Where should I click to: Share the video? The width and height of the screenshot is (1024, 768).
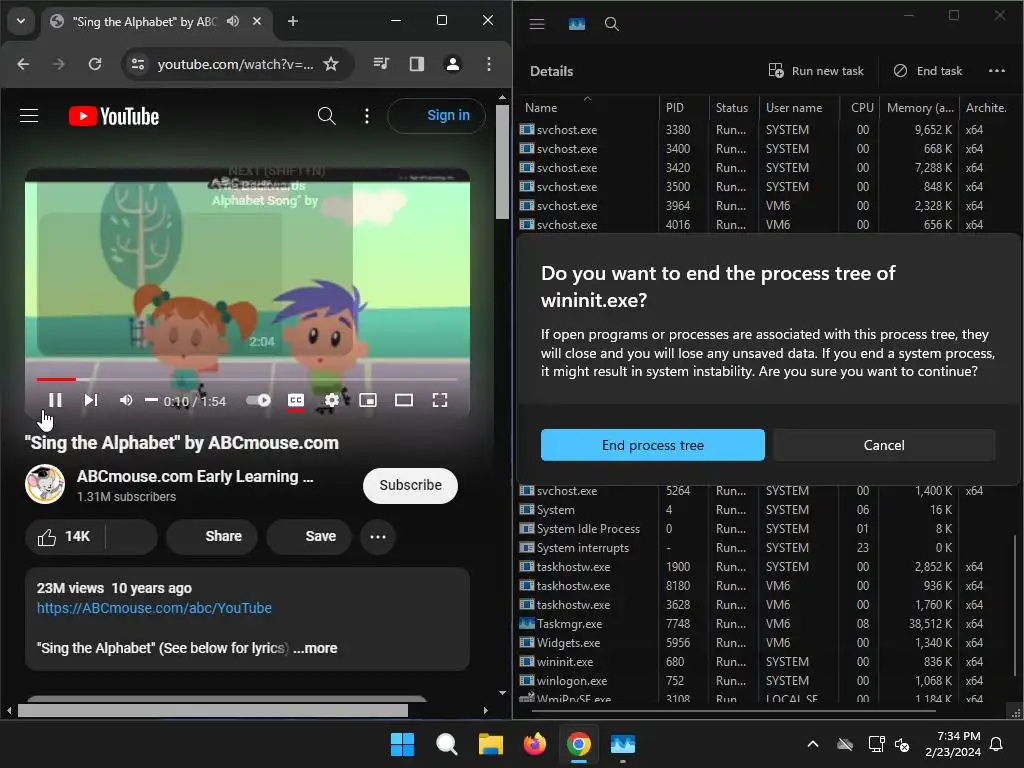212,537
